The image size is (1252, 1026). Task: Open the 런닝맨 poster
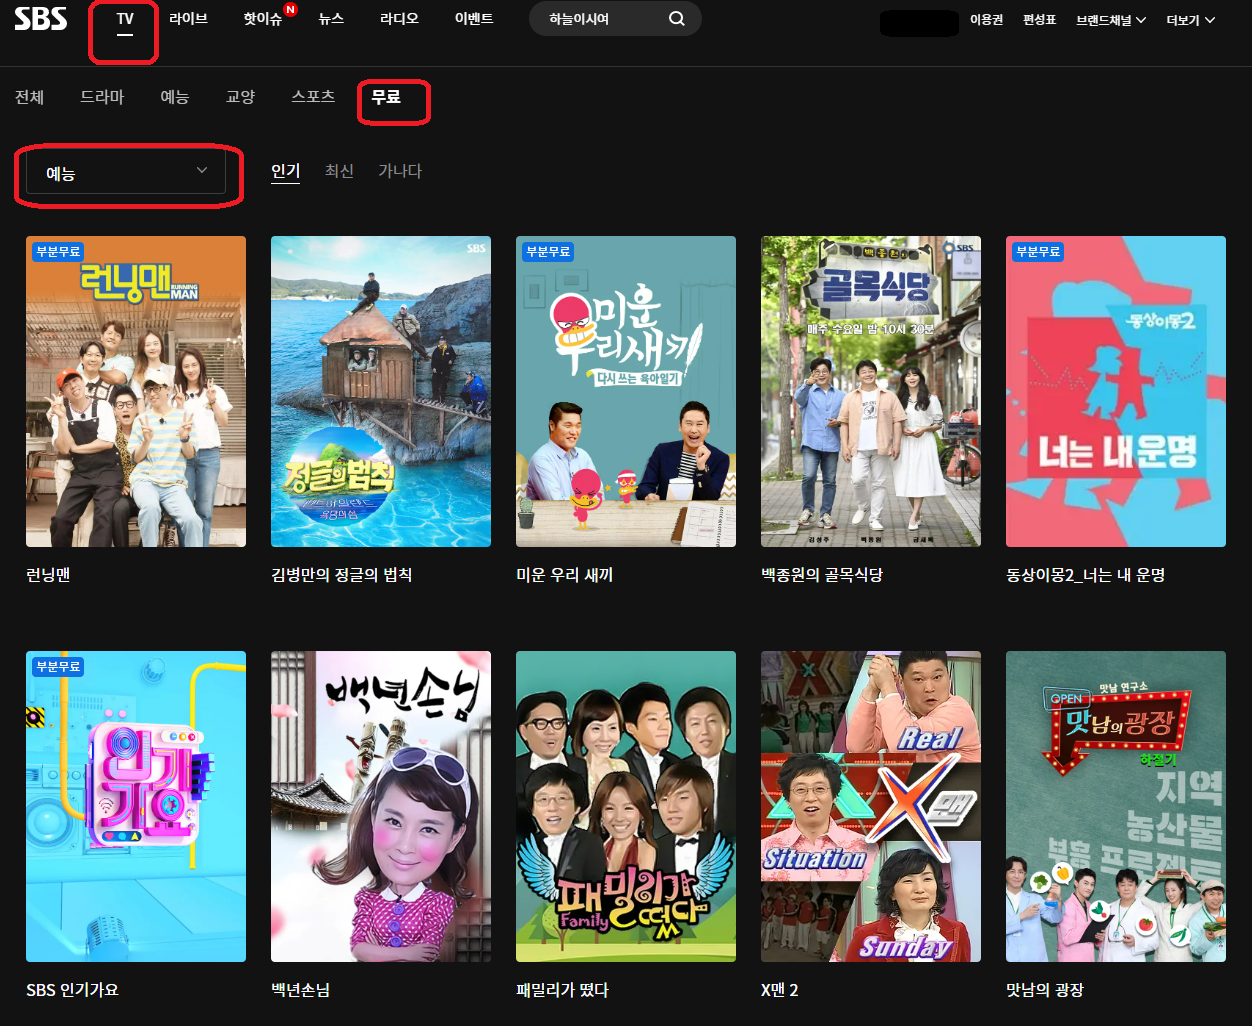point(136,391)
